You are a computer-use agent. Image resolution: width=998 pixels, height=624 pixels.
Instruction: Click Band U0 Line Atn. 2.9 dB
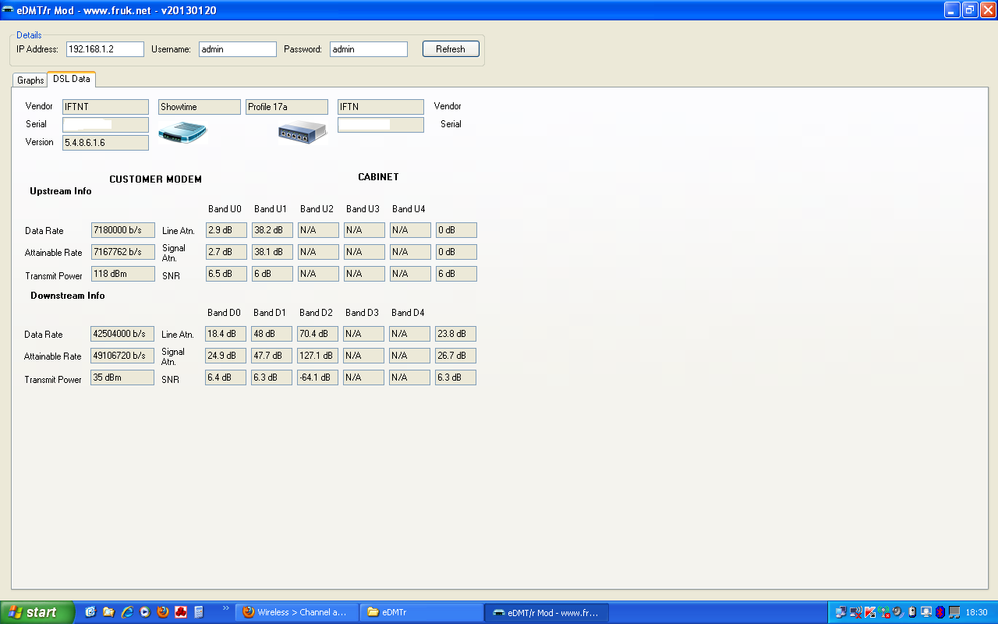pyautogui.click(x=226, y=230)
